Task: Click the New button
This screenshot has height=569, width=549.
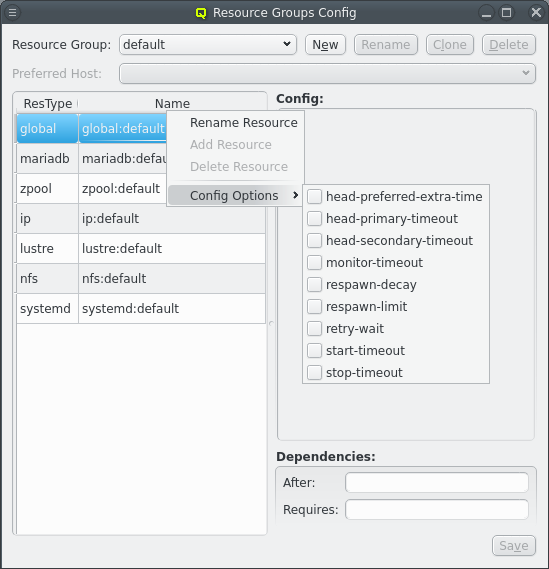Action: pos(325,45)
